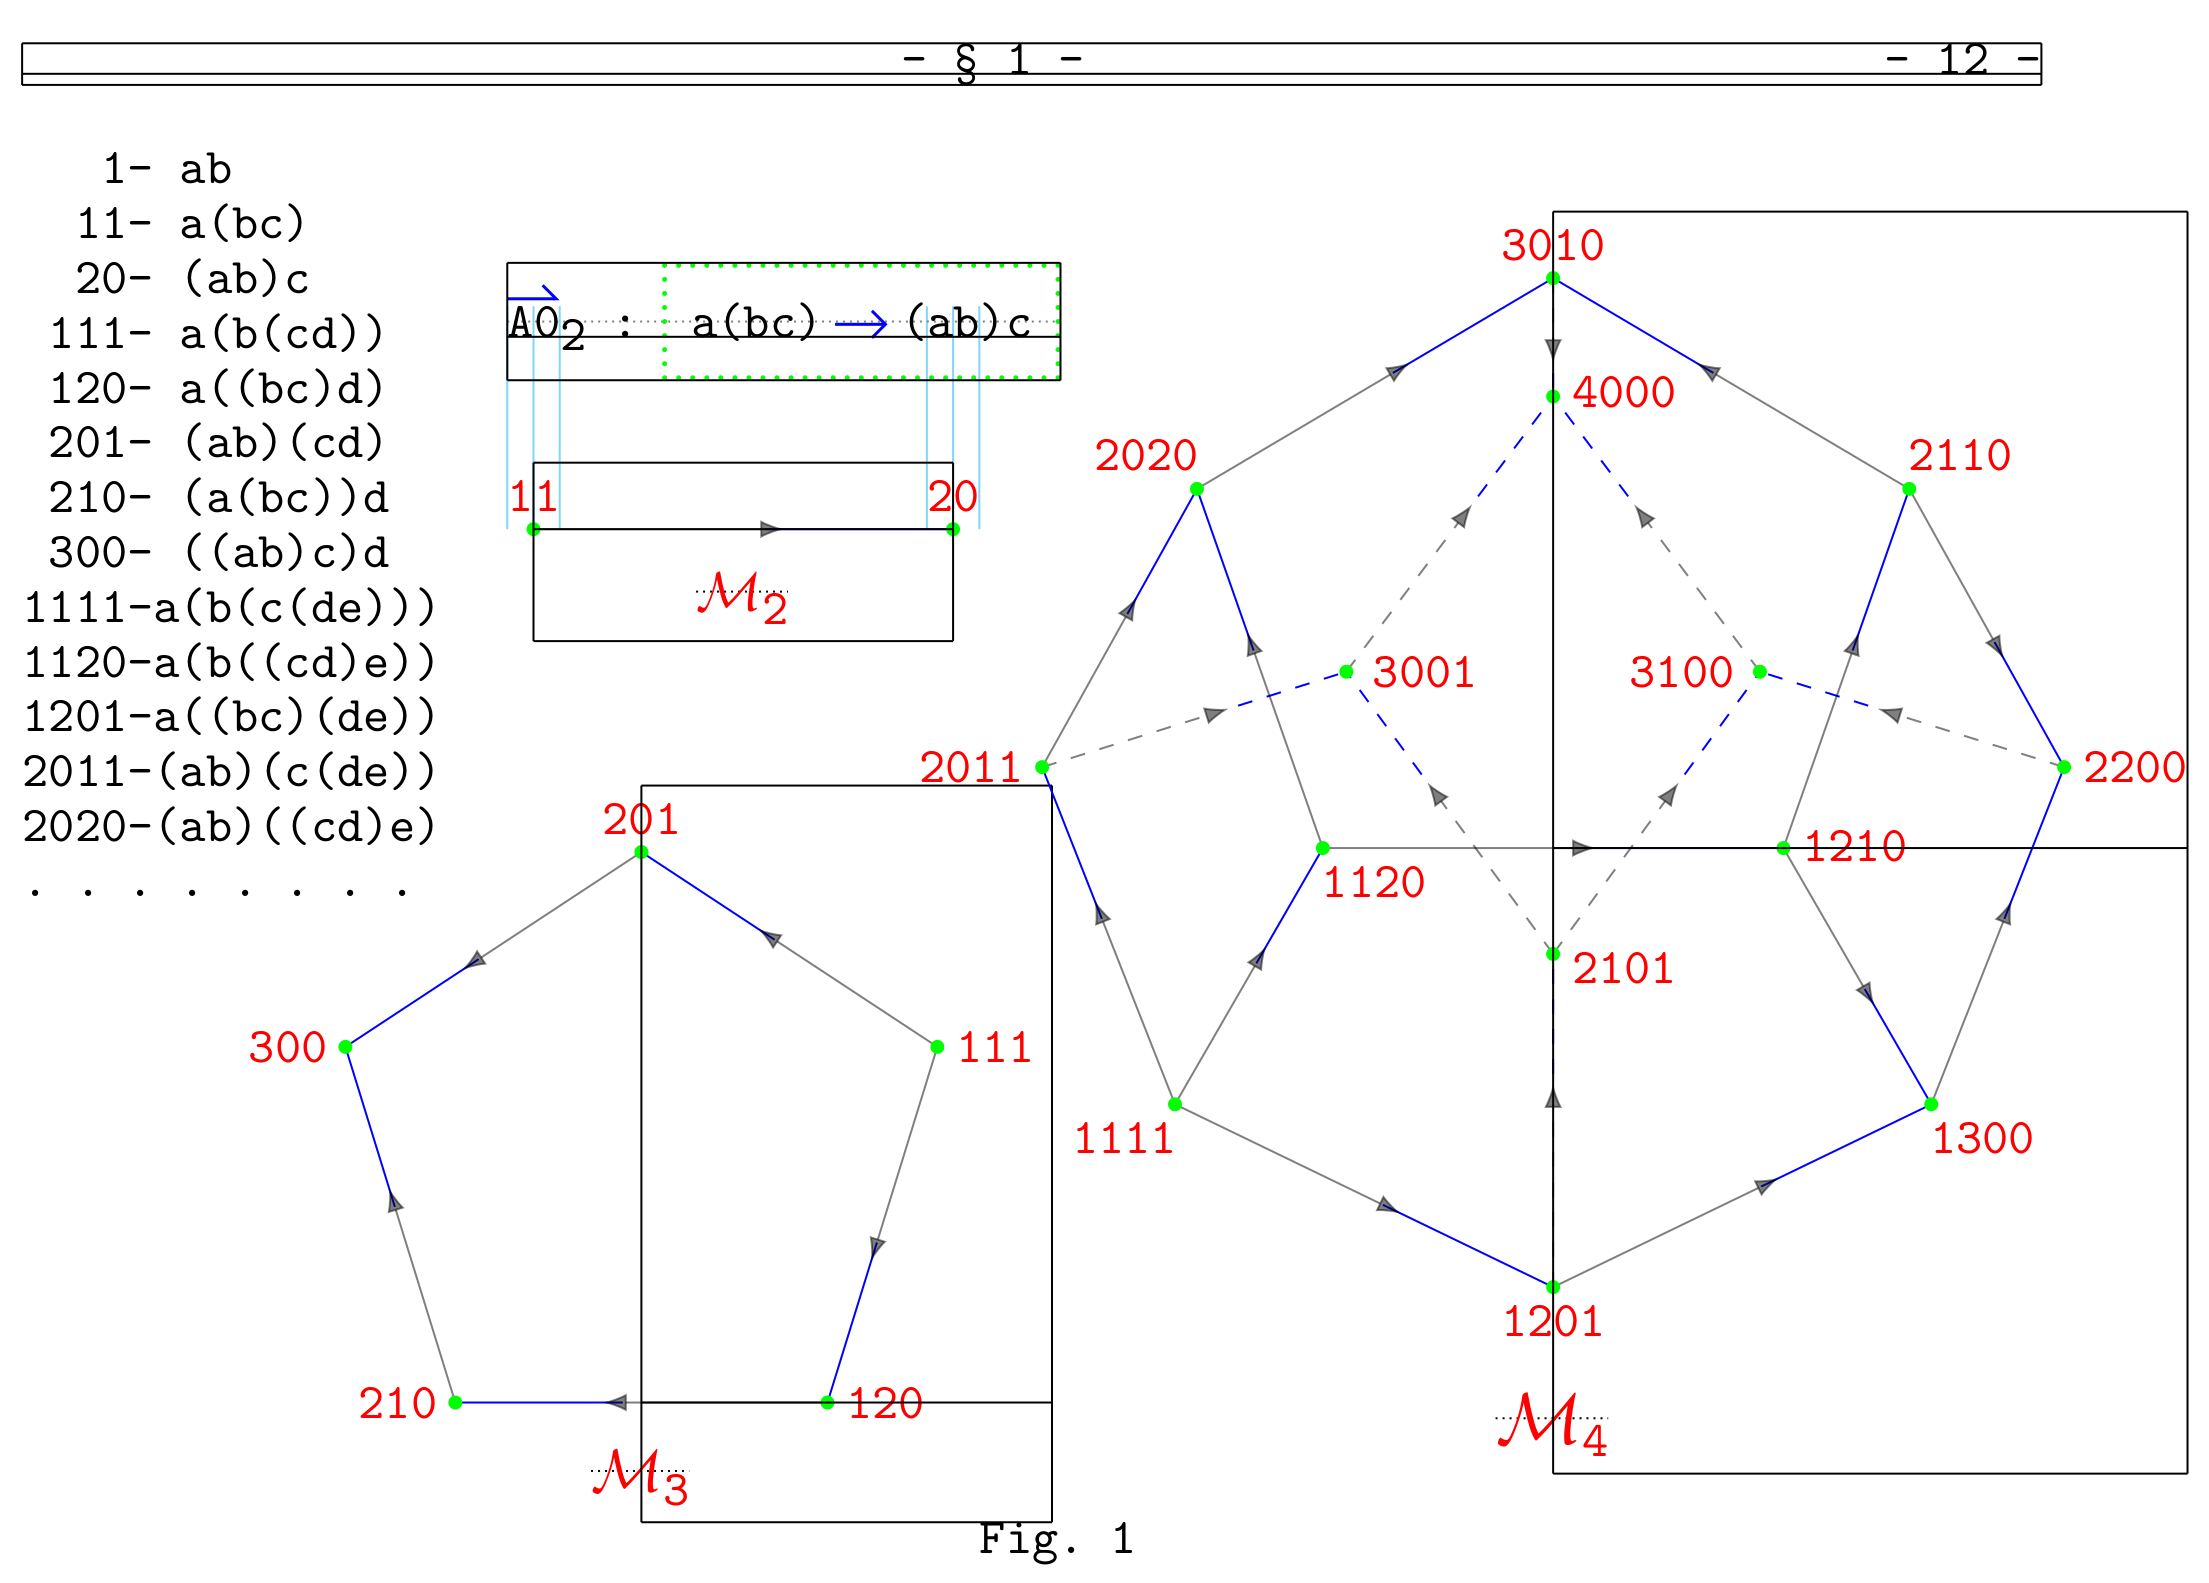Click the vertex label 2110
The height and width of the screenshot is (1583, 2209).
[1959, 456]
